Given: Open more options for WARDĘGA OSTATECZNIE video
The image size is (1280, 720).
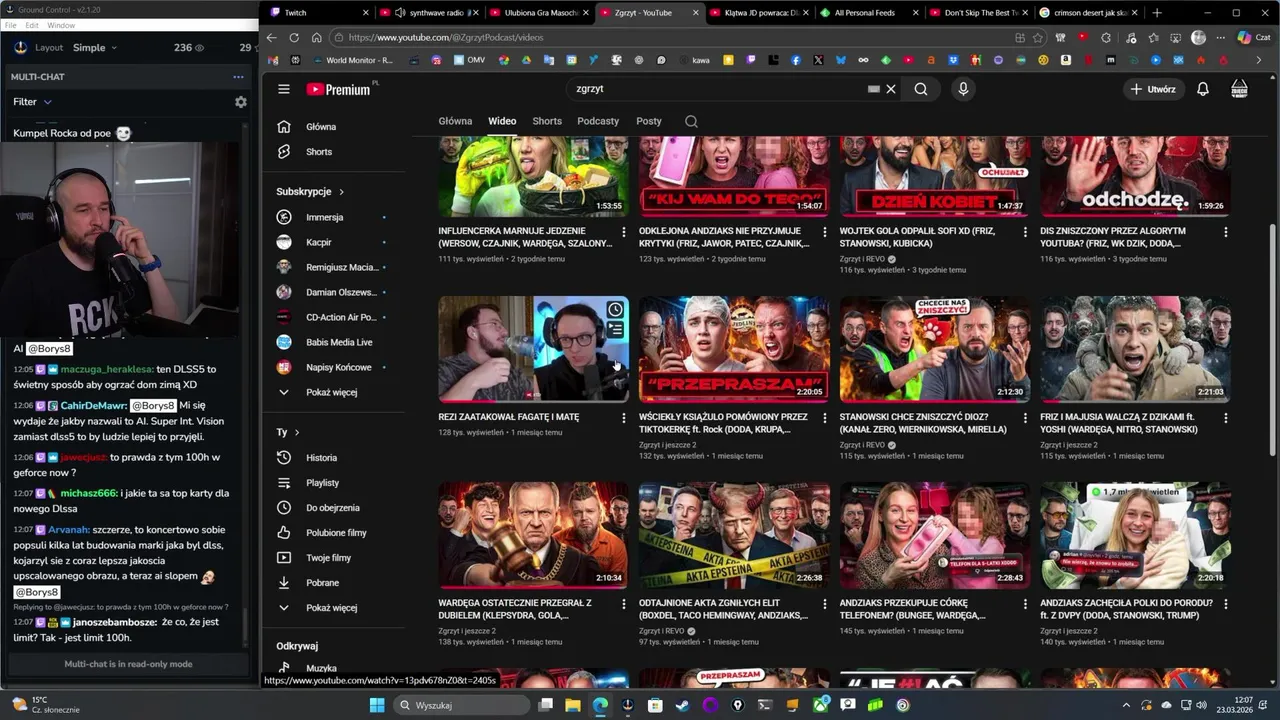Looking at the screenshot, I should click(624, 604).
